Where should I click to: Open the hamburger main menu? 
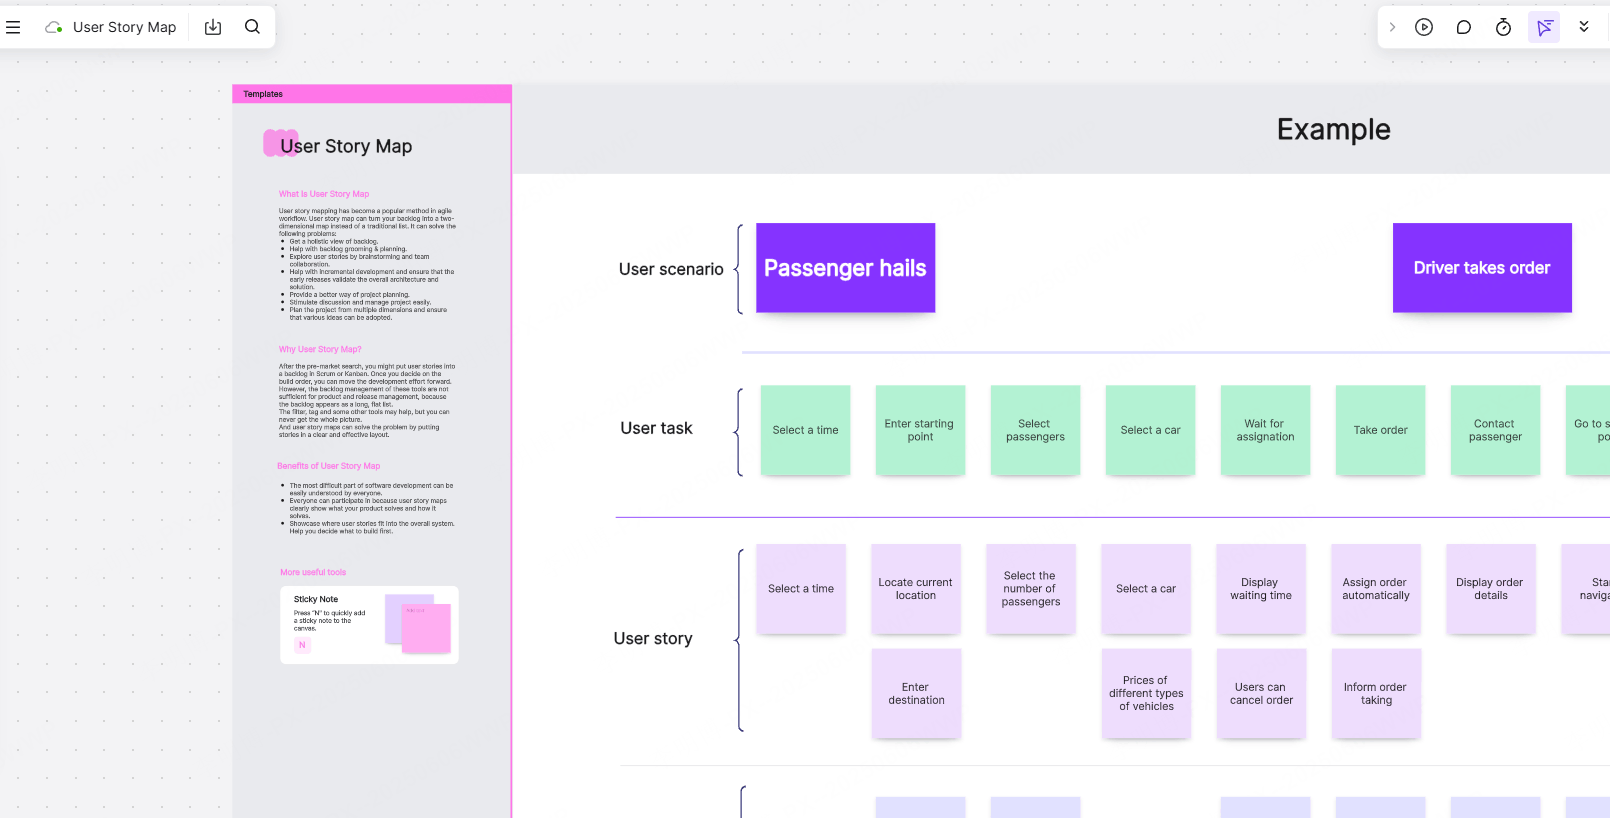point(13,27)
